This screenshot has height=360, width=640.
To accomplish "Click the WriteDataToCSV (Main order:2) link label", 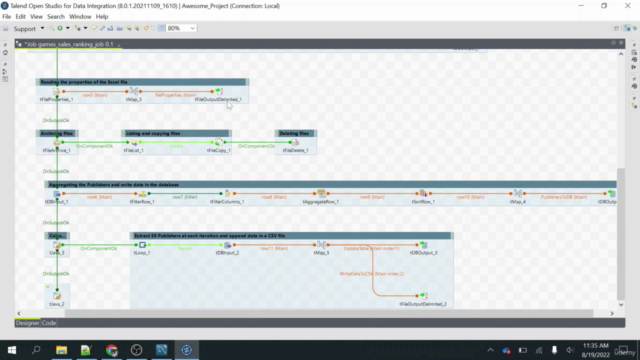I will pyautogui.click(x=371, y=274).
